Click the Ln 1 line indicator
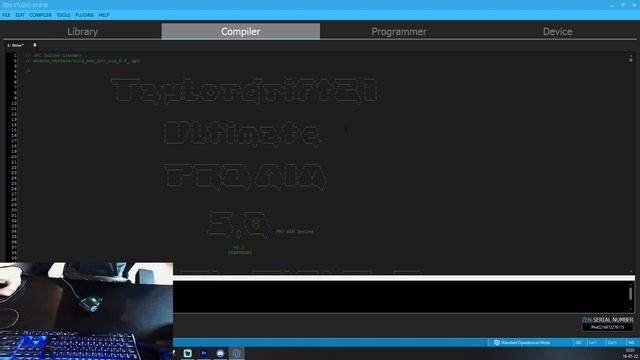640x360 pixels. (x=592, y=342)
